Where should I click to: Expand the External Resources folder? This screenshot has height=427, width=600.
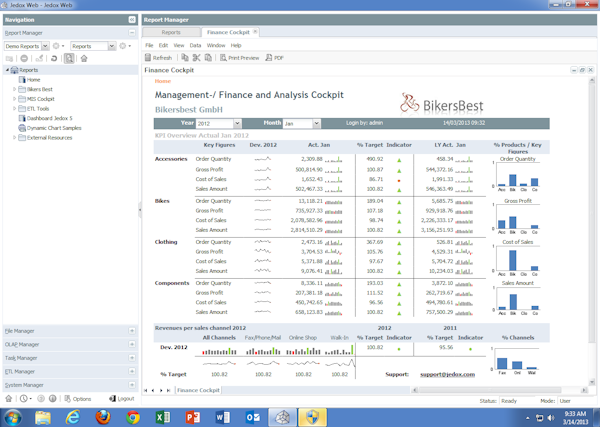pos(15,137)
